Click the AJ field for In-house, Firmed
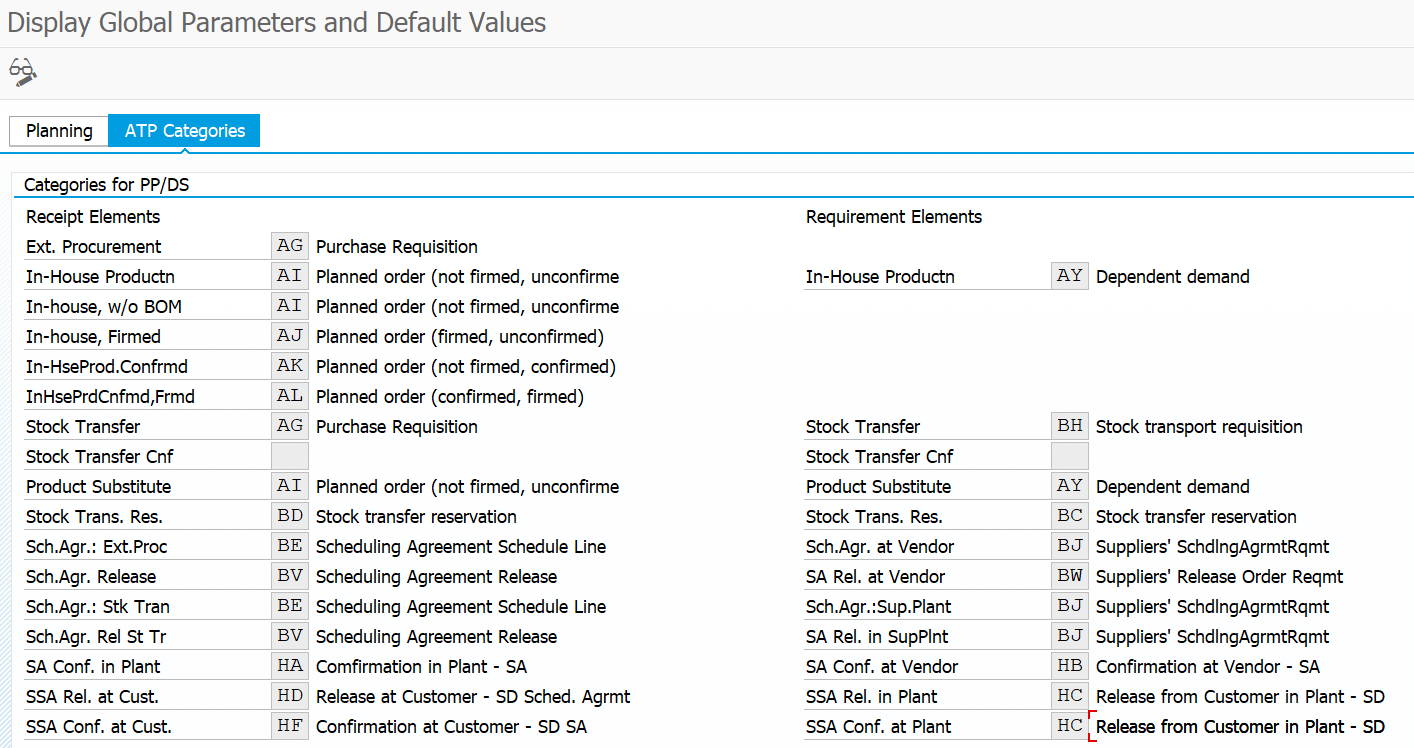The image size is (1414, 748). tap(290, 336)
